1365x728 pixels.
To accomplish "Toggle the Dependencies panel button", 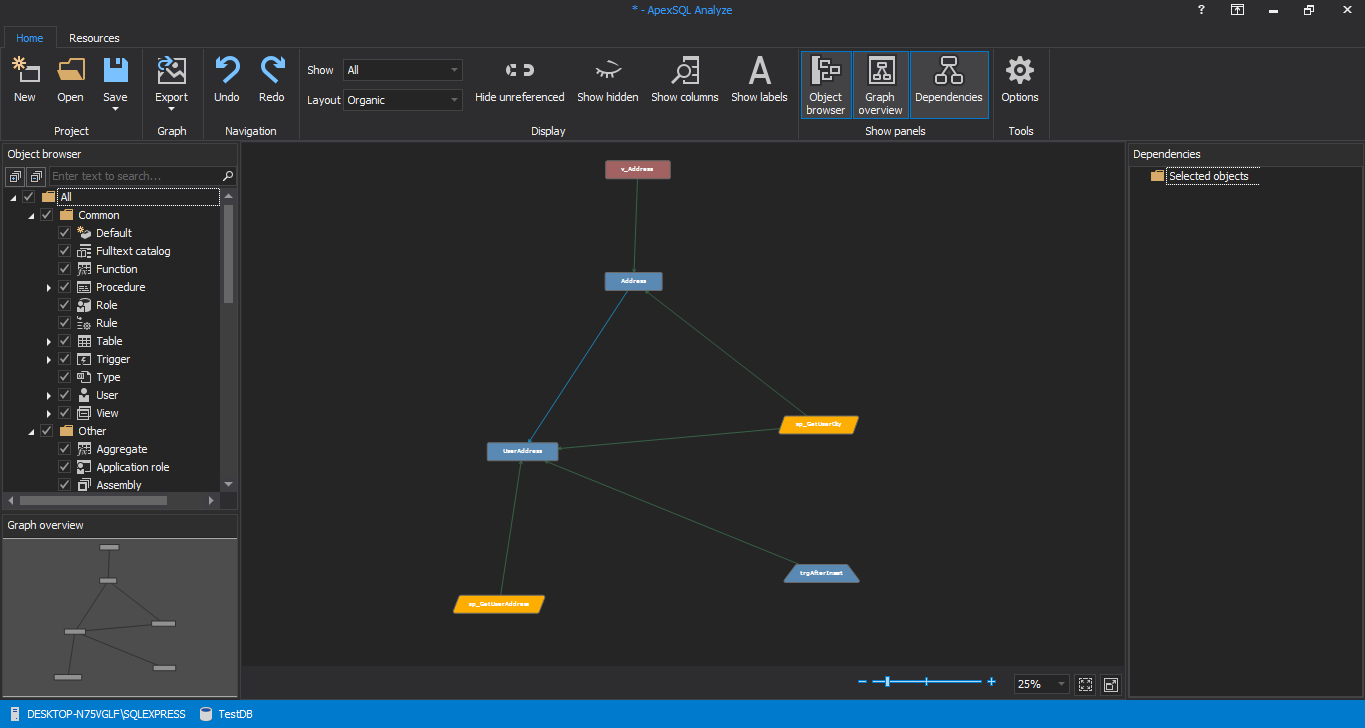I will (x=948, y=85).
